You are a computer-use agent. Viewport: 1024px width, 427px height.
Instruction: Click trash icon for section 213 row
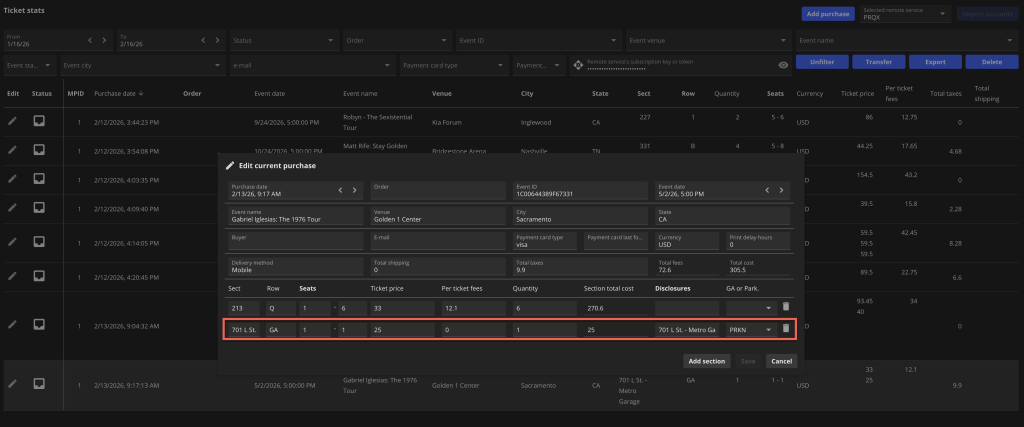[786, 306]
